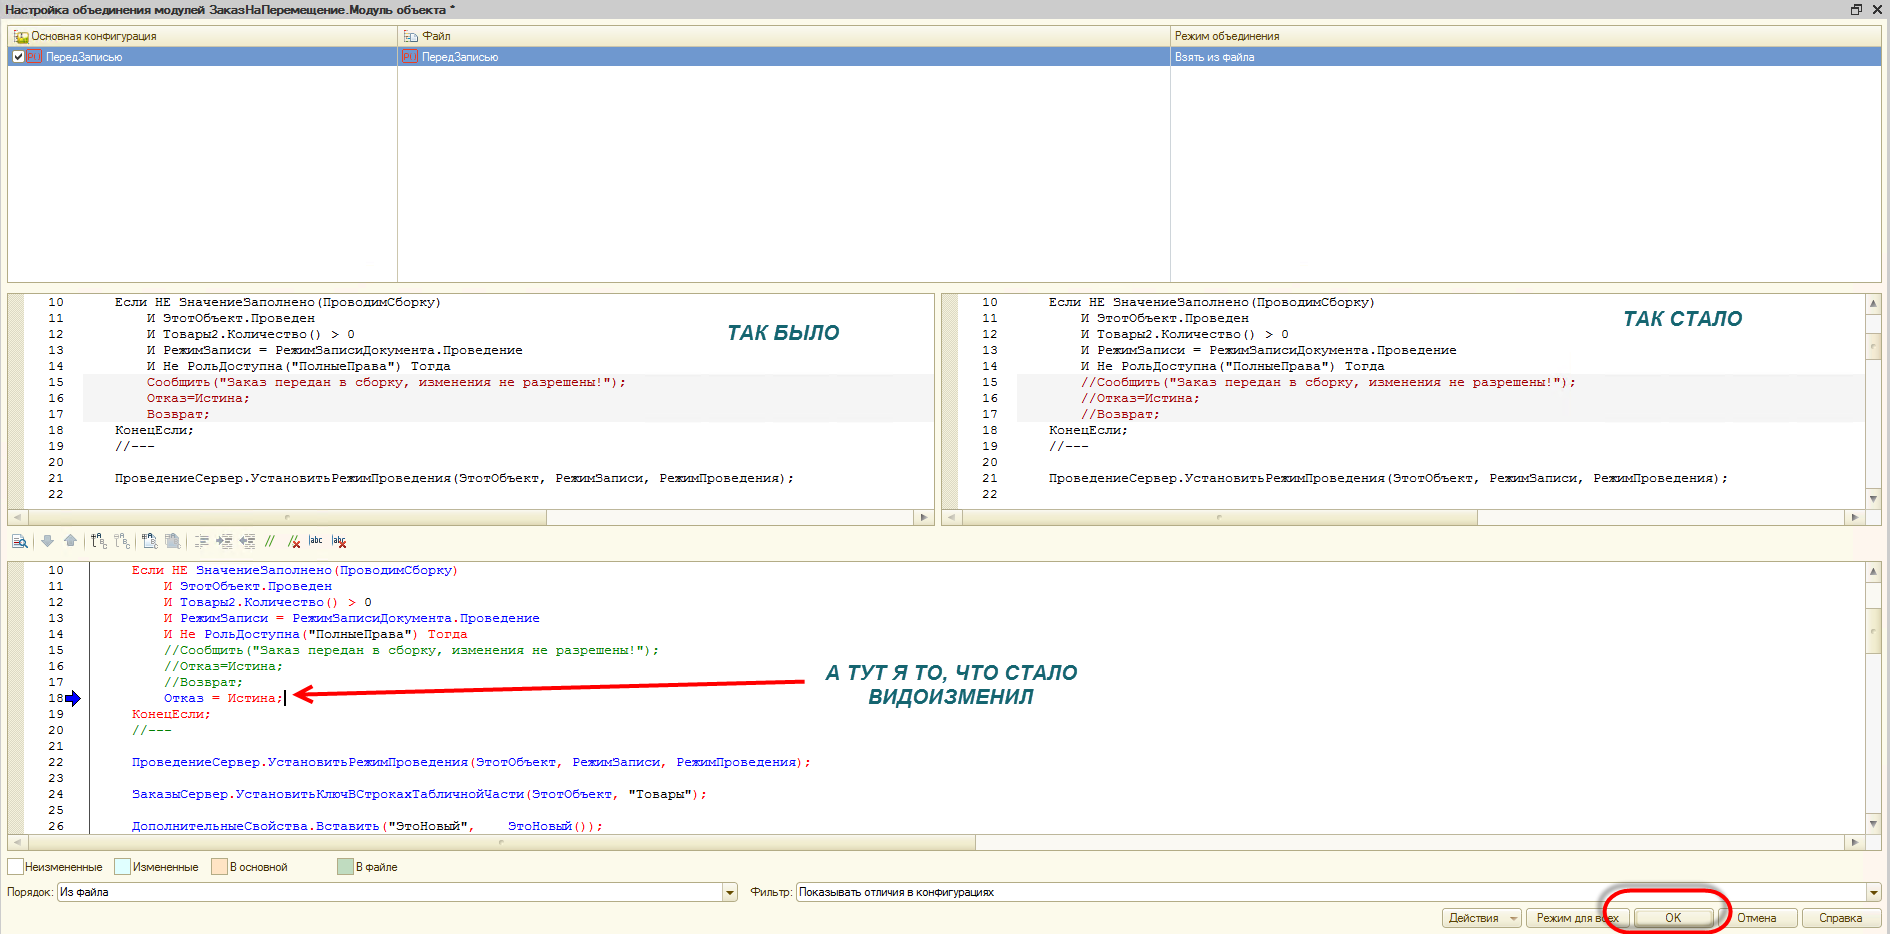Click ЗаказыСервер.УстановитьКлючВСтрокахТабличнойЧасти line
Screen dimensions: 1890x934
tap(419, 794)
